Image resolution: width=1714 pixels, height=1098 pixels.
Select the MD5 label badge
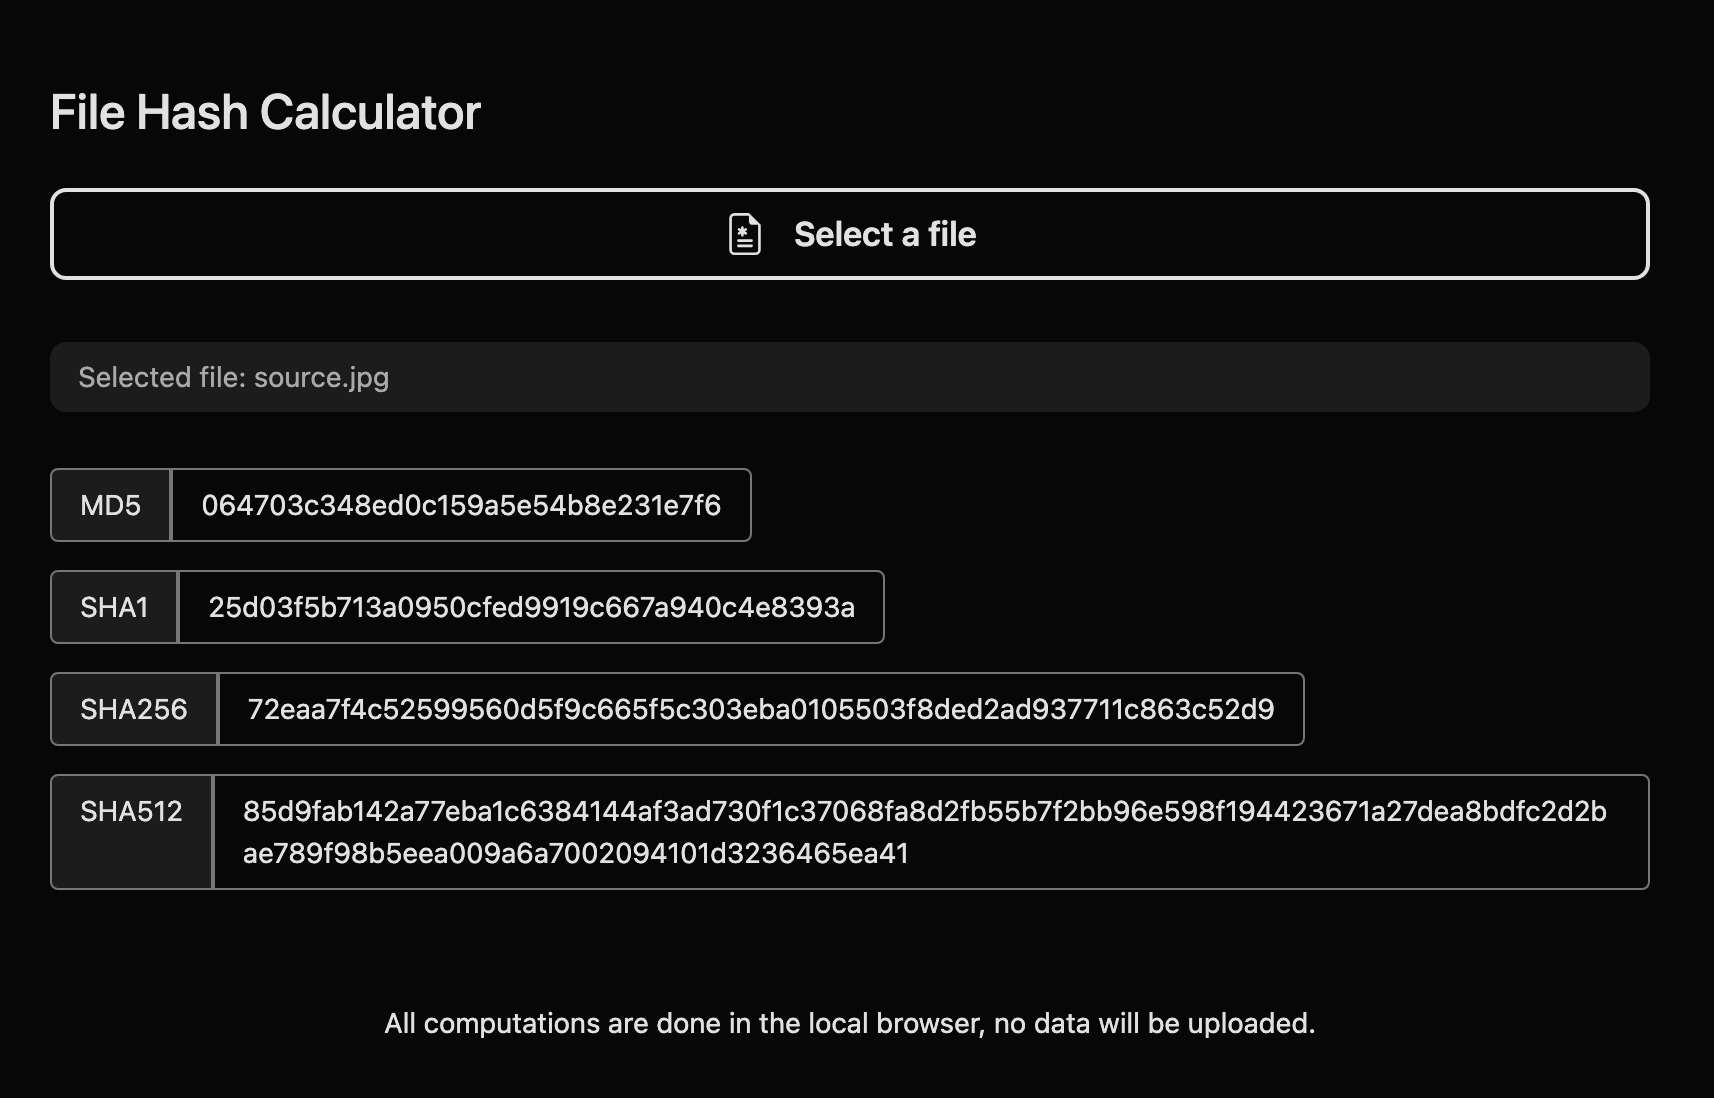tap(110, 505)
